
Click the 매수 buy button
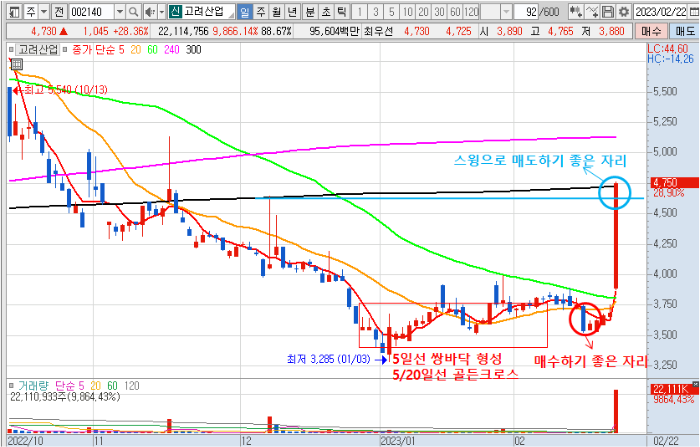(x=651, y=31)
